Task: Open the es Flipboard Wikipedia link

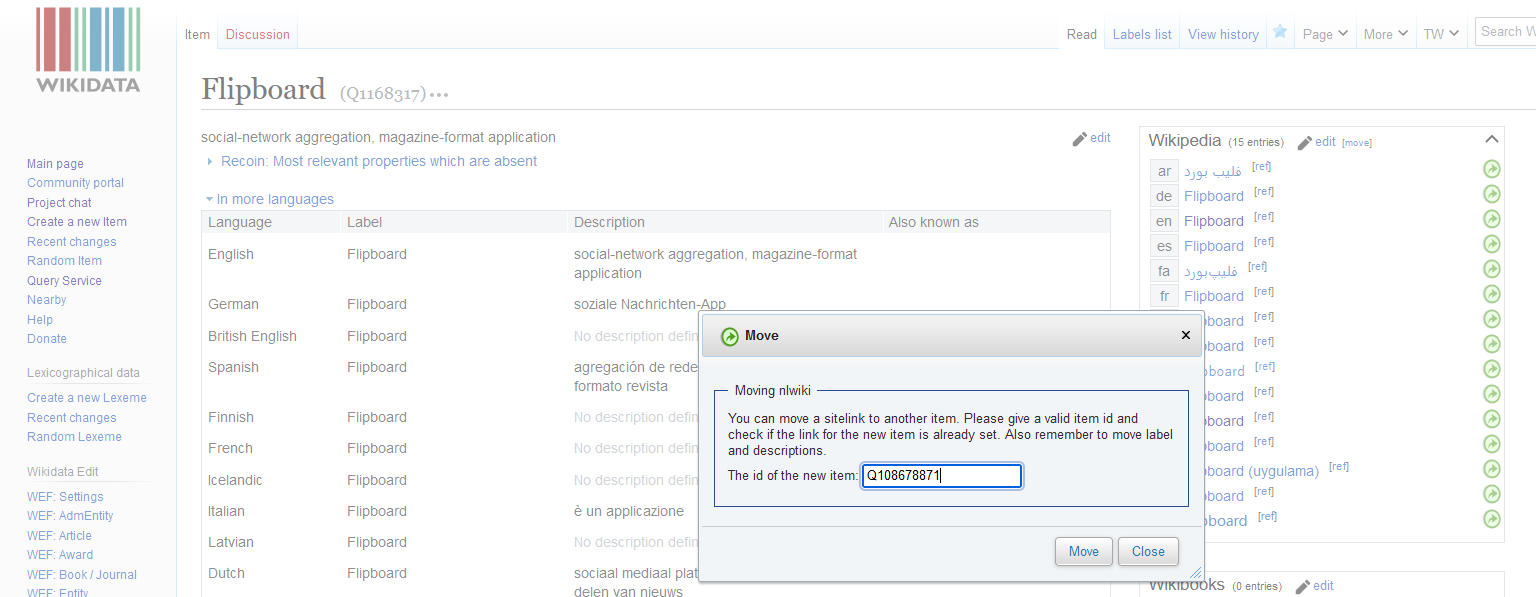Action: pos(1214,246)
